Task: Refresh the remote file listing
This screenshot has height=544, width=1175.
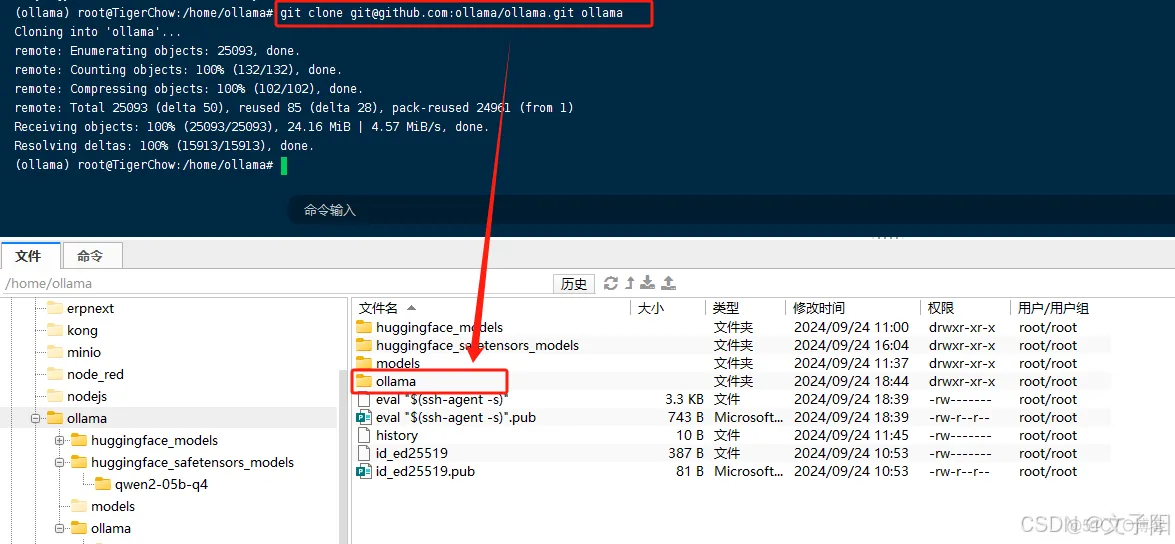Action: tap(611, 283)
